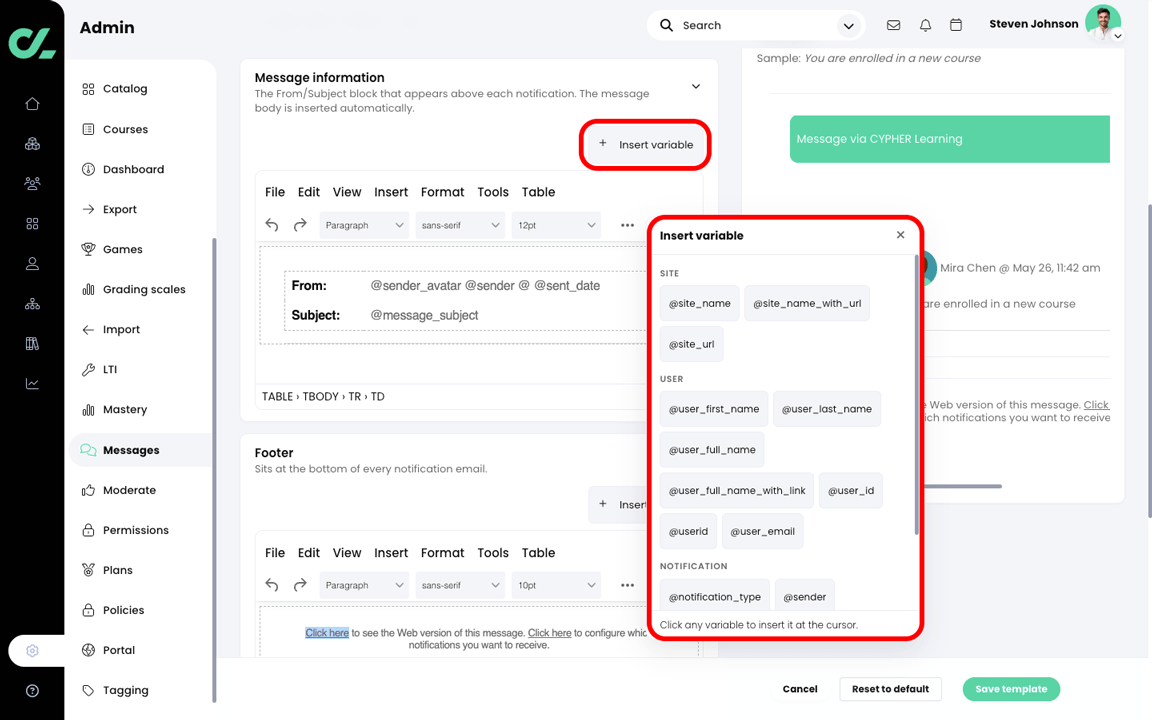
Task: Open the admin gear icon in left rail
Action: [x=32, y=651]
